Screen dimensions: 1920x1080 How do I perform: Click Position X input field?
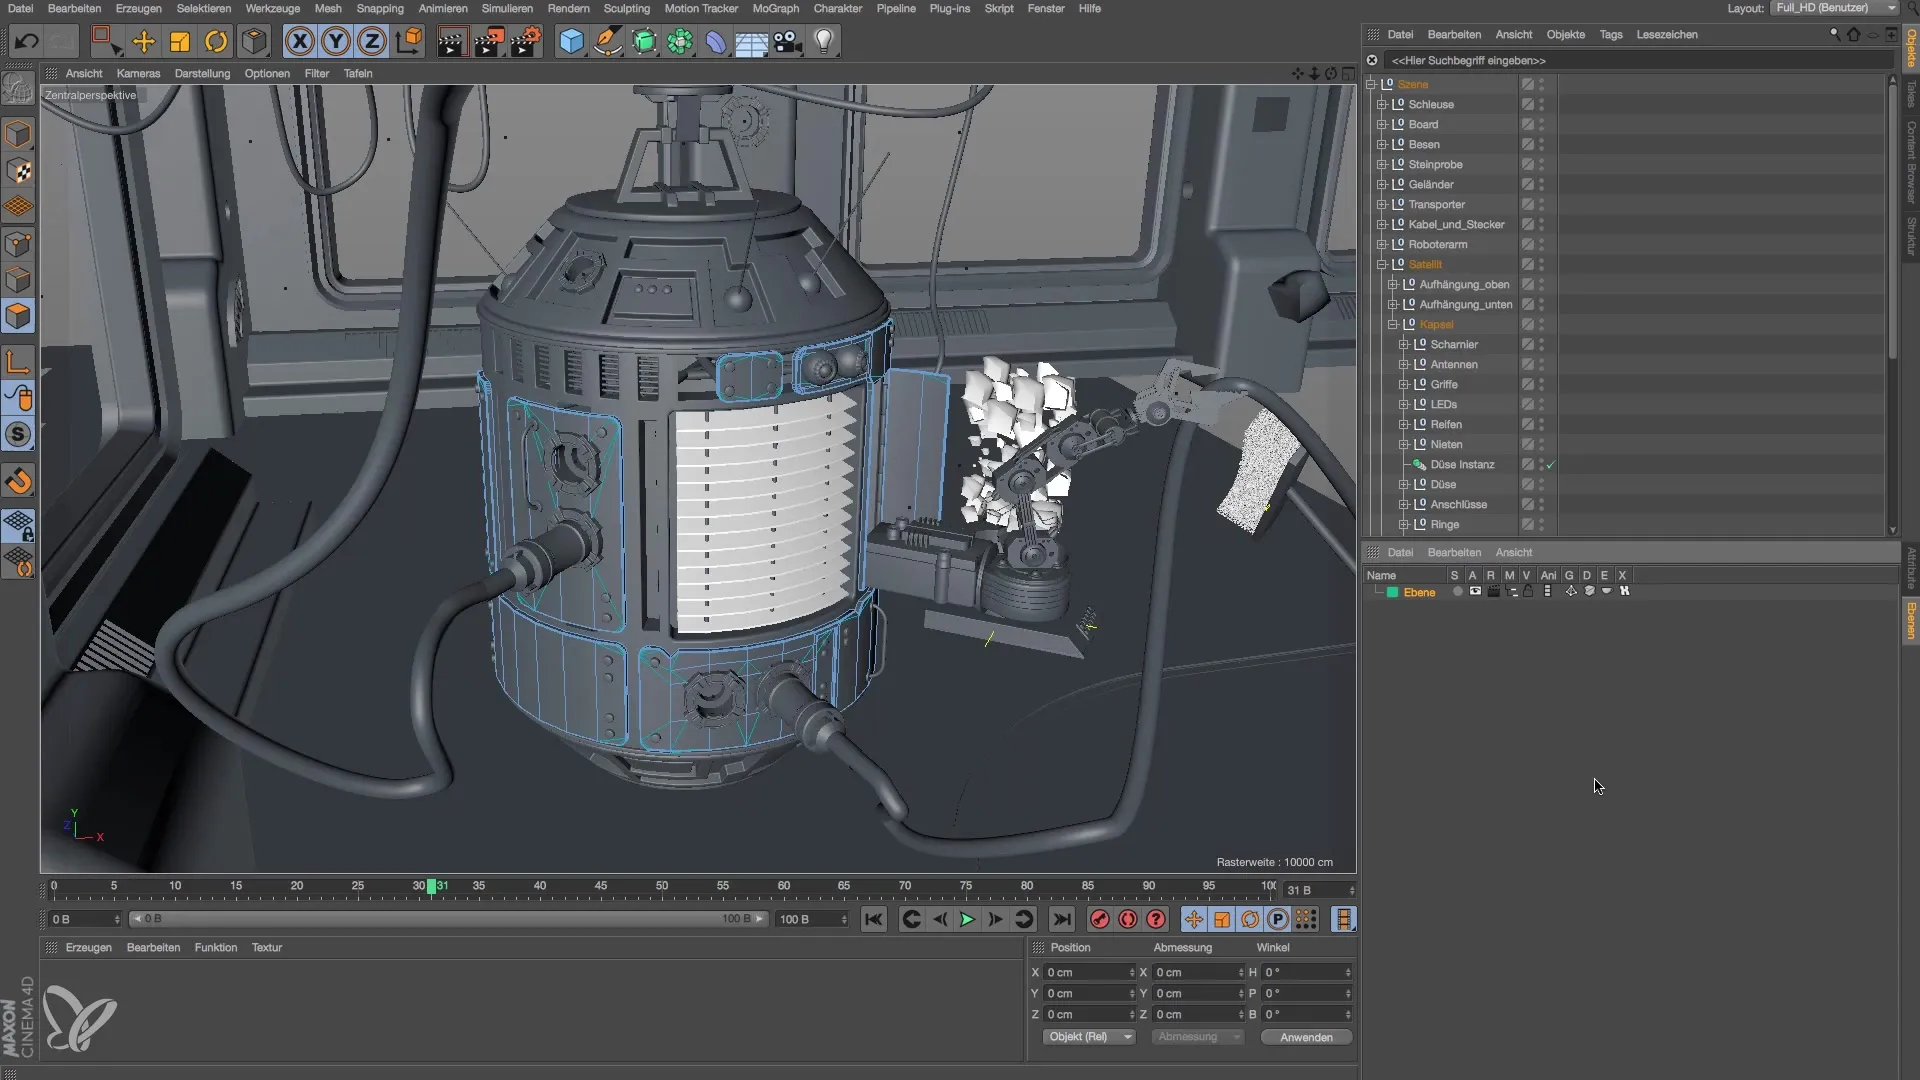pos(1089,972)
